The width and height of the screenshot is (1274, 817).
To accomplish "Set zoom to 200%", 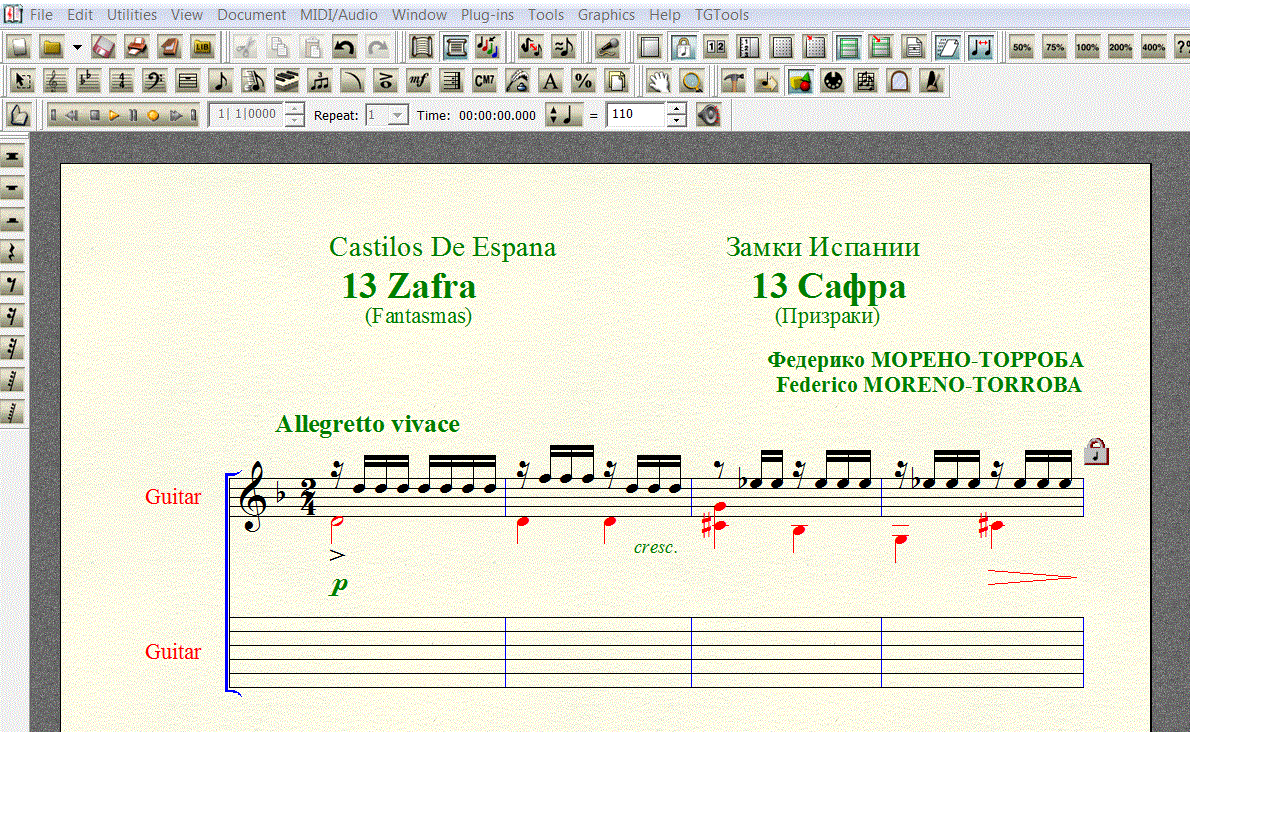I will [1121, 47].
